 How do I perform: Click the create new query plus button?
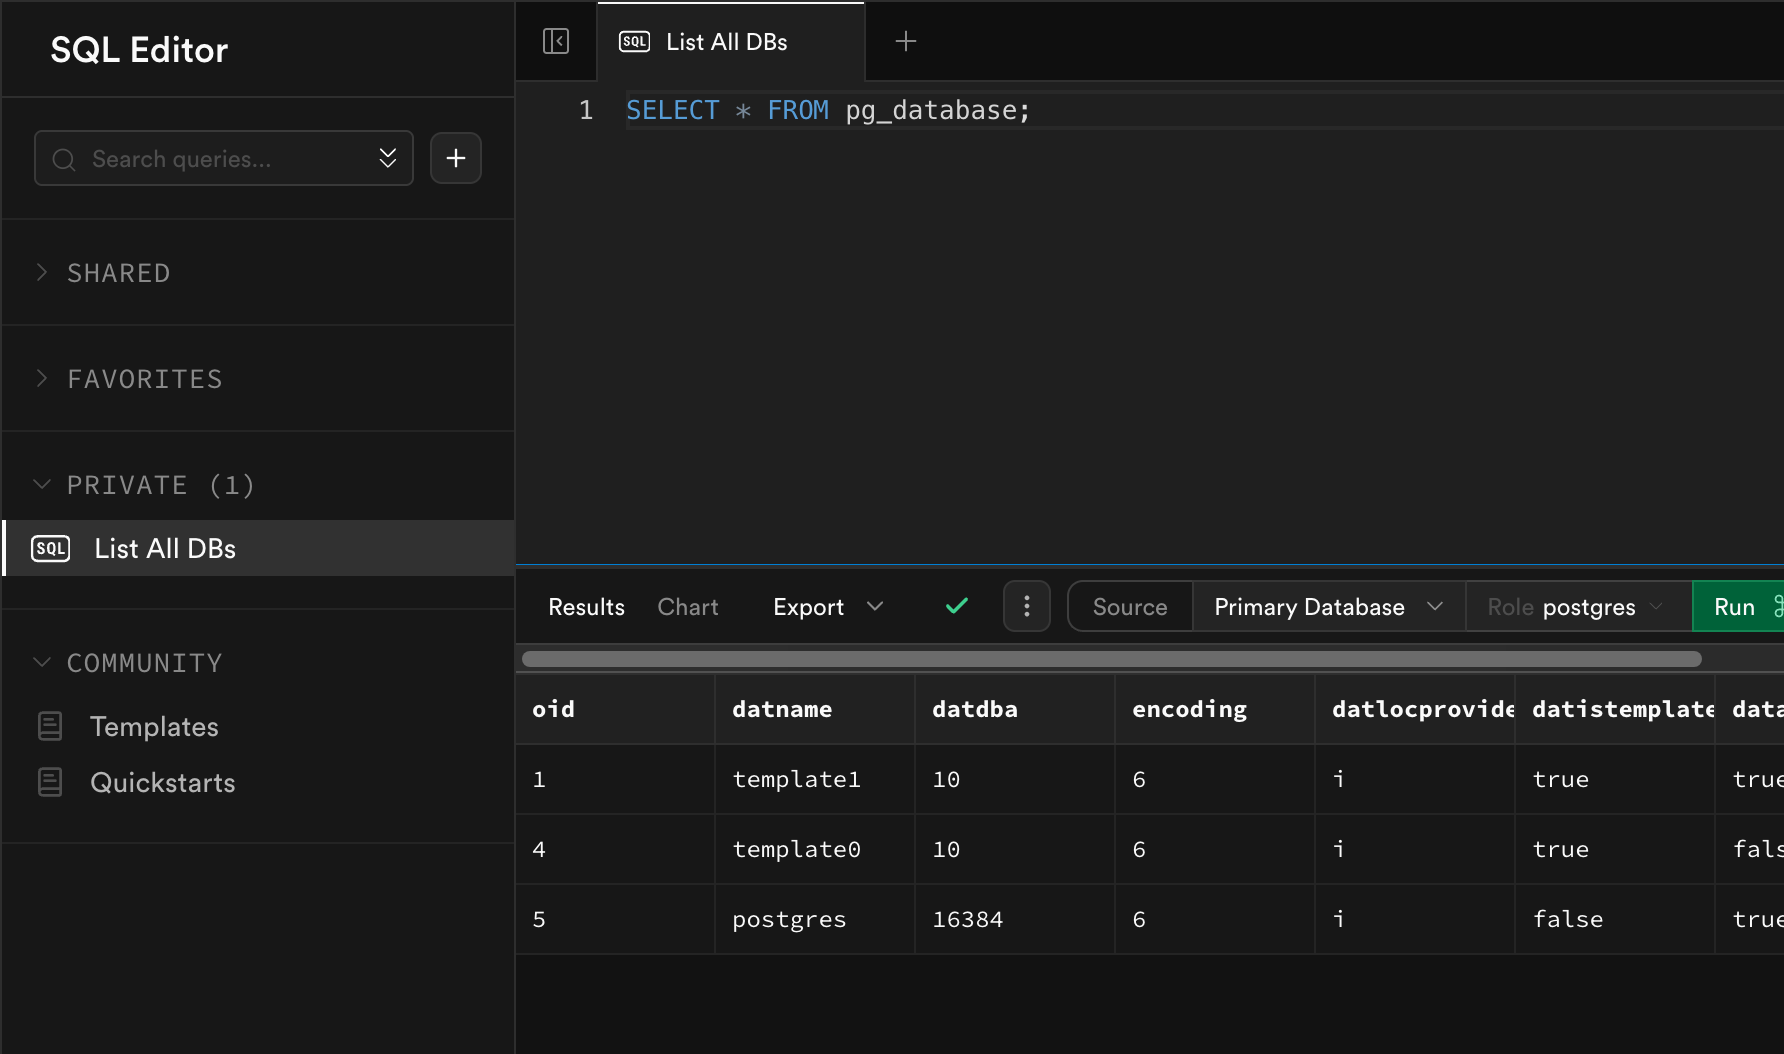pos(456,158)
